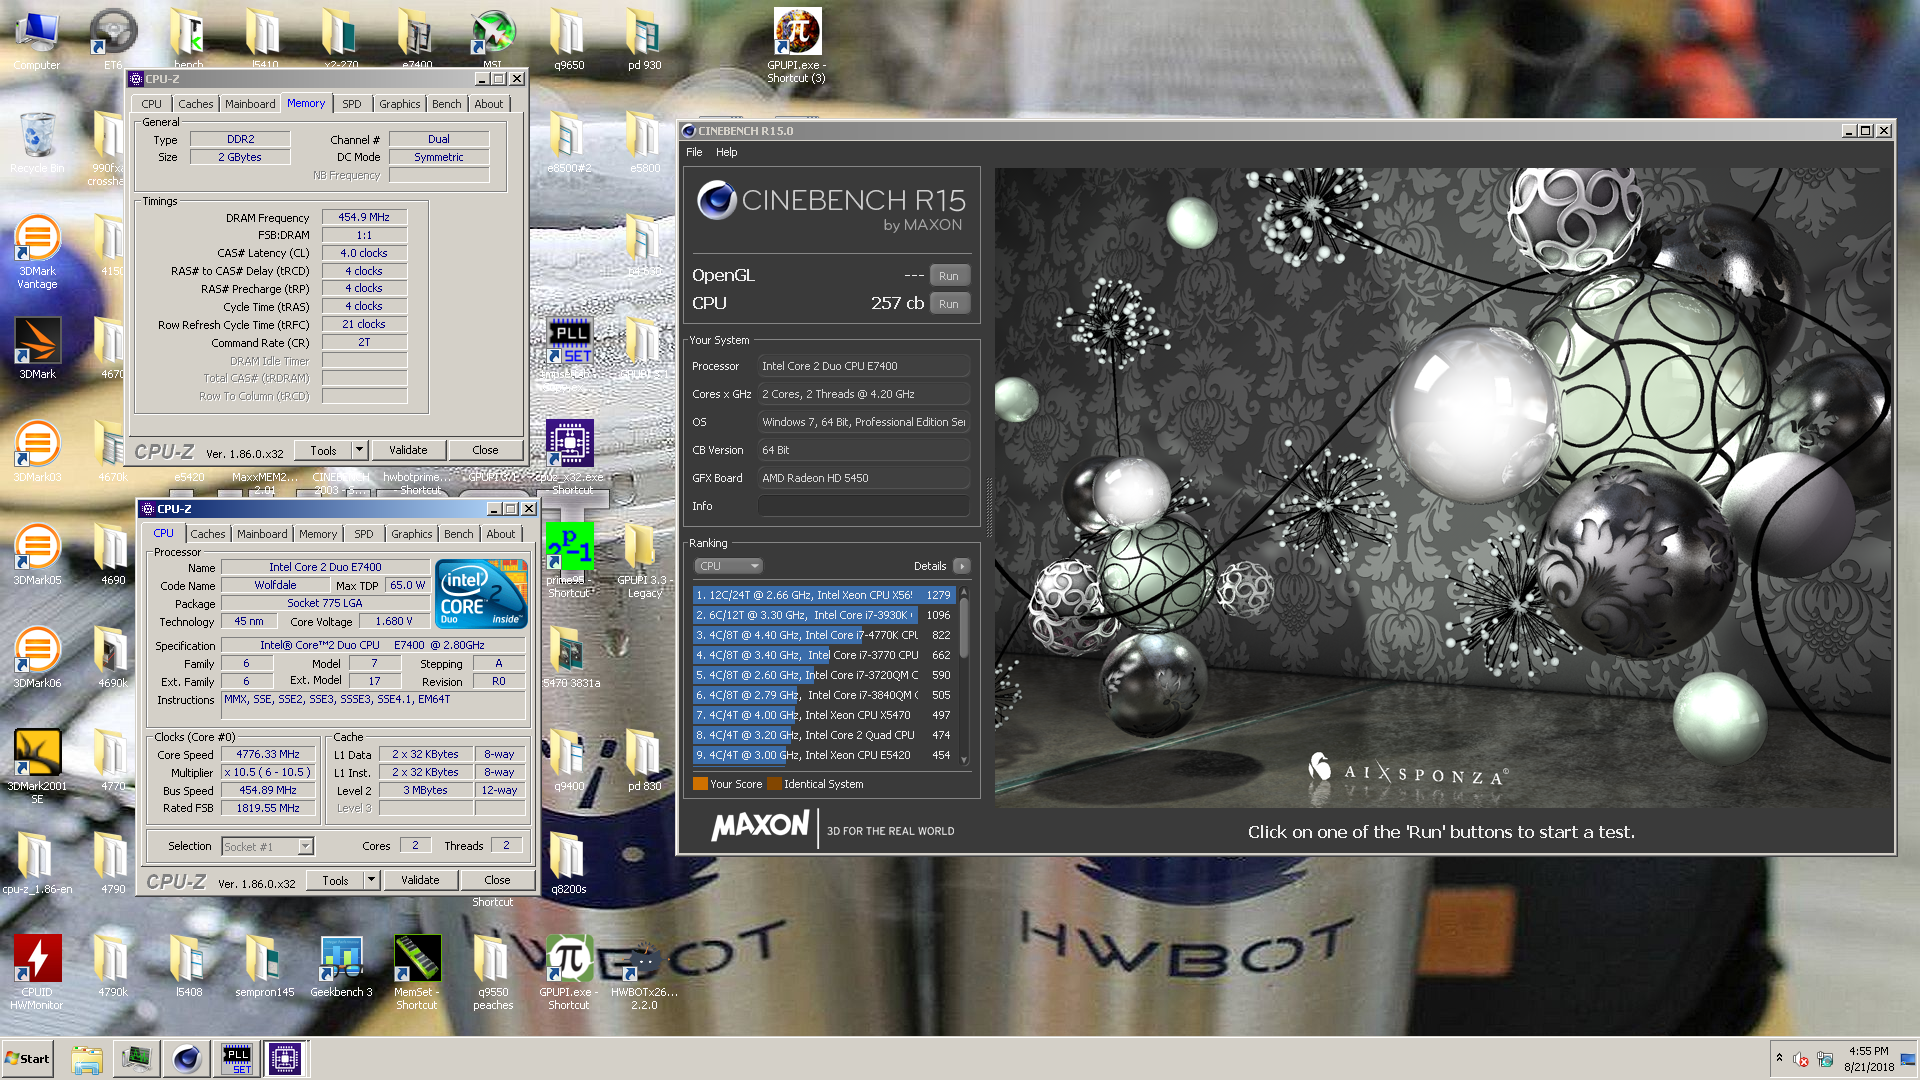Open the pd 930 folder

tap(644, 40)
